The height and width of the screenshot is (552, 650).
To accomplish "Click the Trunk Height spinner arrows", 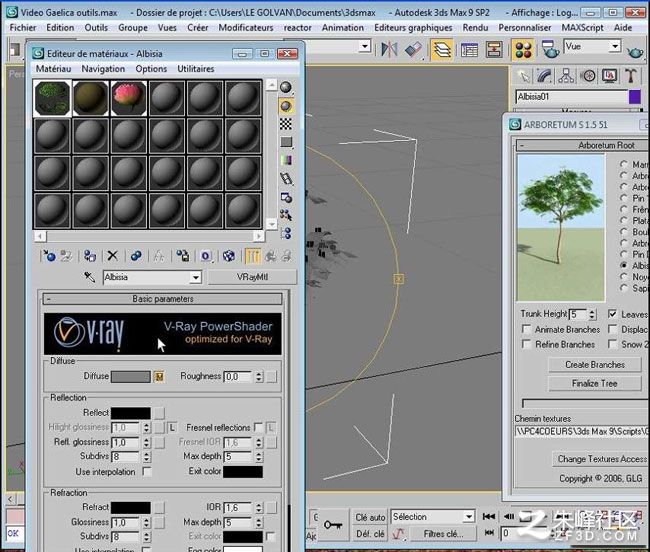I will (x=592, y=315).
